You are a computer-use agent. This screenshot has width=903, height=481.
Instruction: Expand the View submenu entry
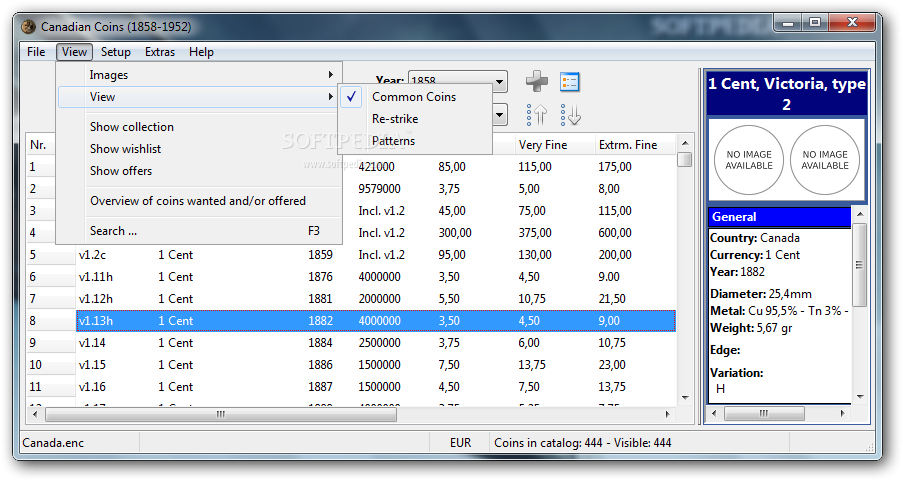pos(199,97)
